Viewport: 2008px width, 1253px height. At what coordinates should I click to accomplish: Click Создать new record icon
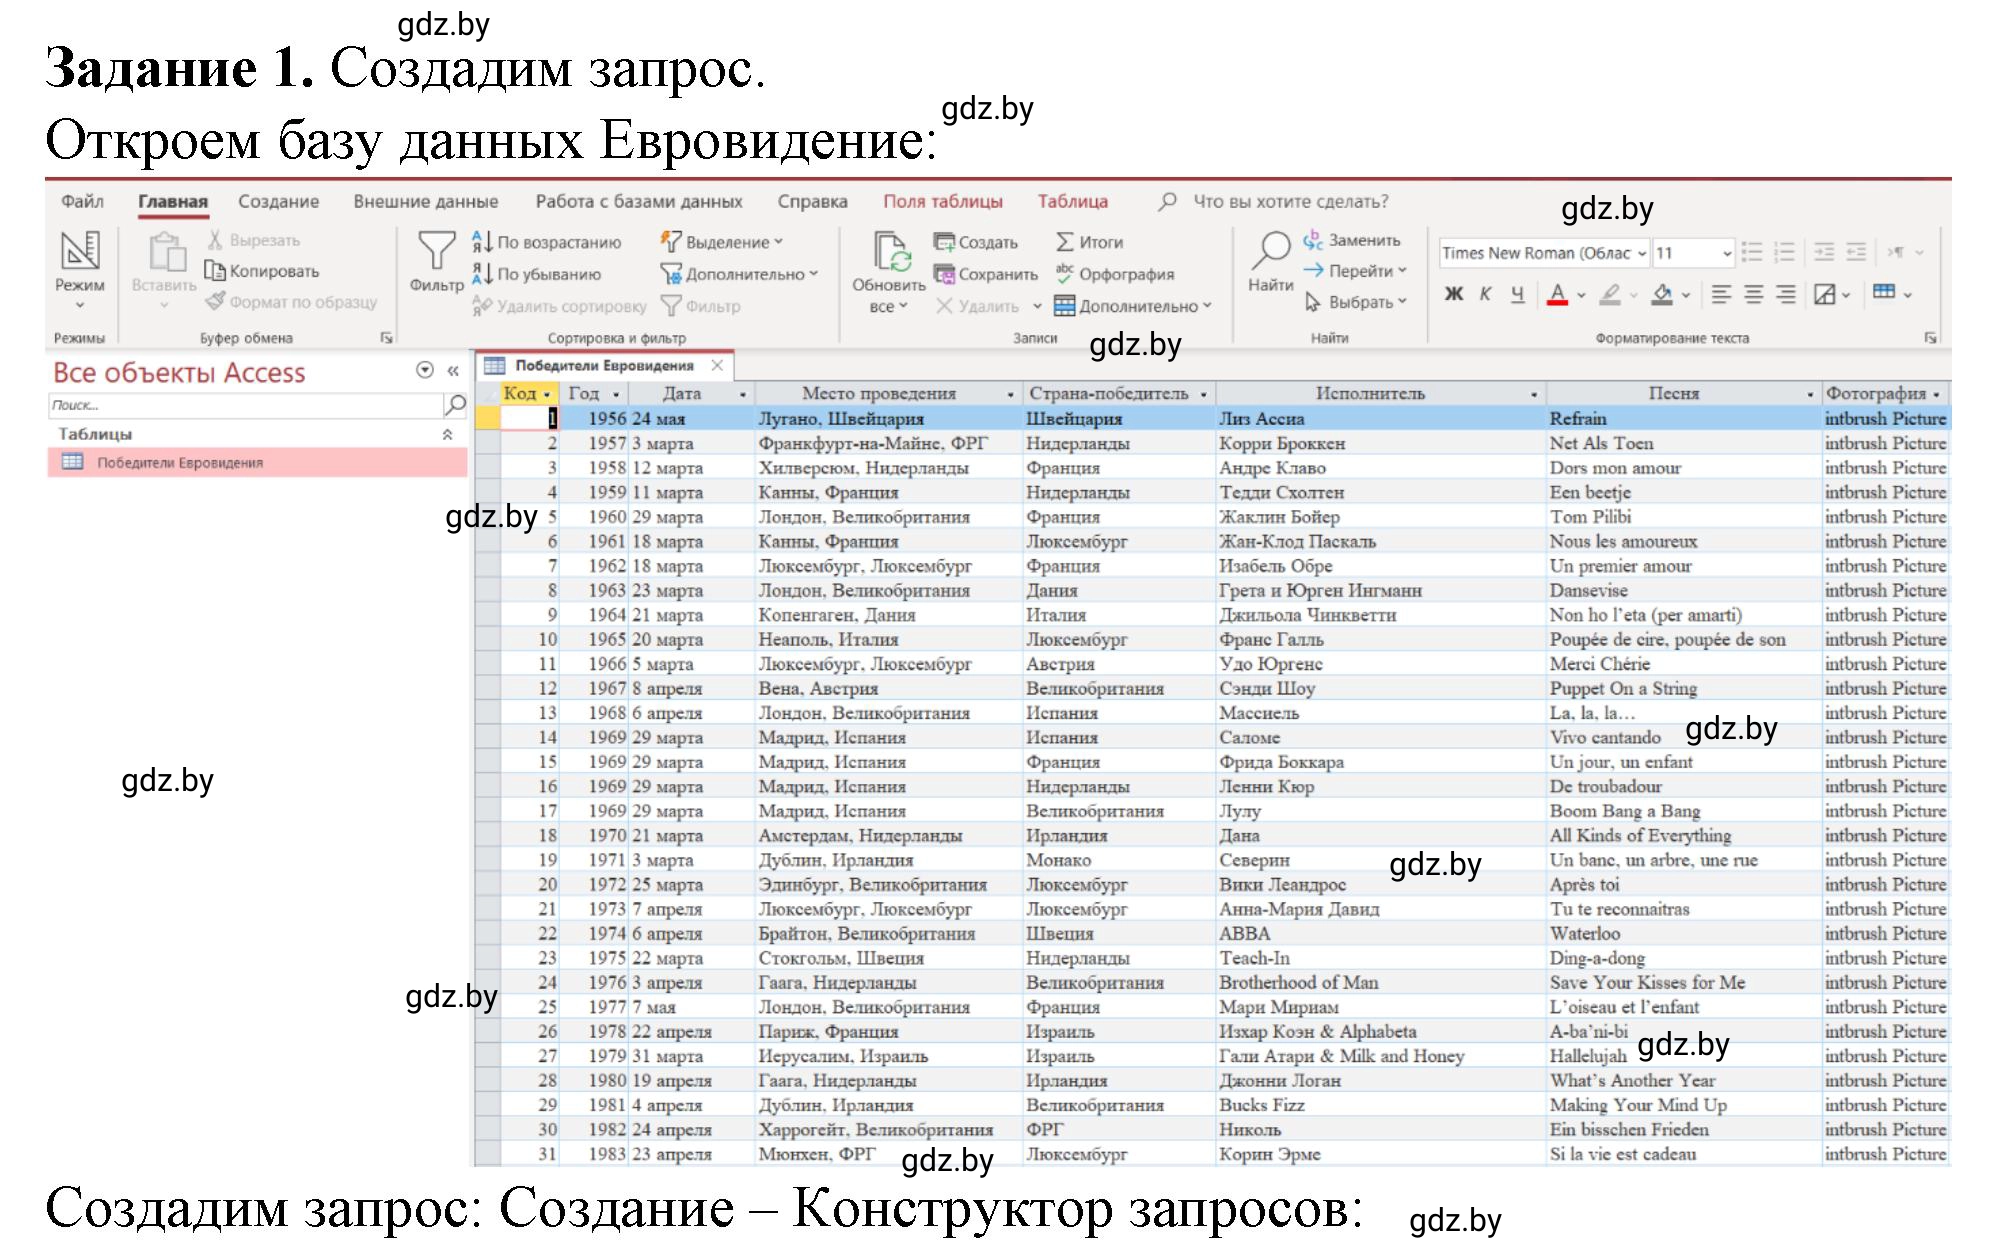943,242
